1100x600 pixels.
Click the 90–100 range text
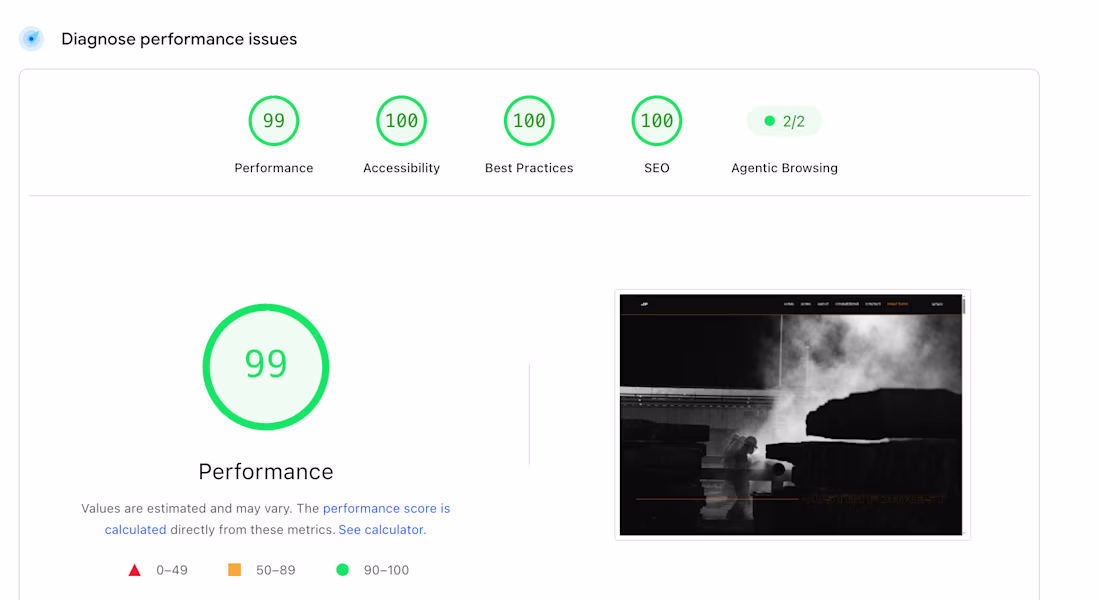click(386, 571)
